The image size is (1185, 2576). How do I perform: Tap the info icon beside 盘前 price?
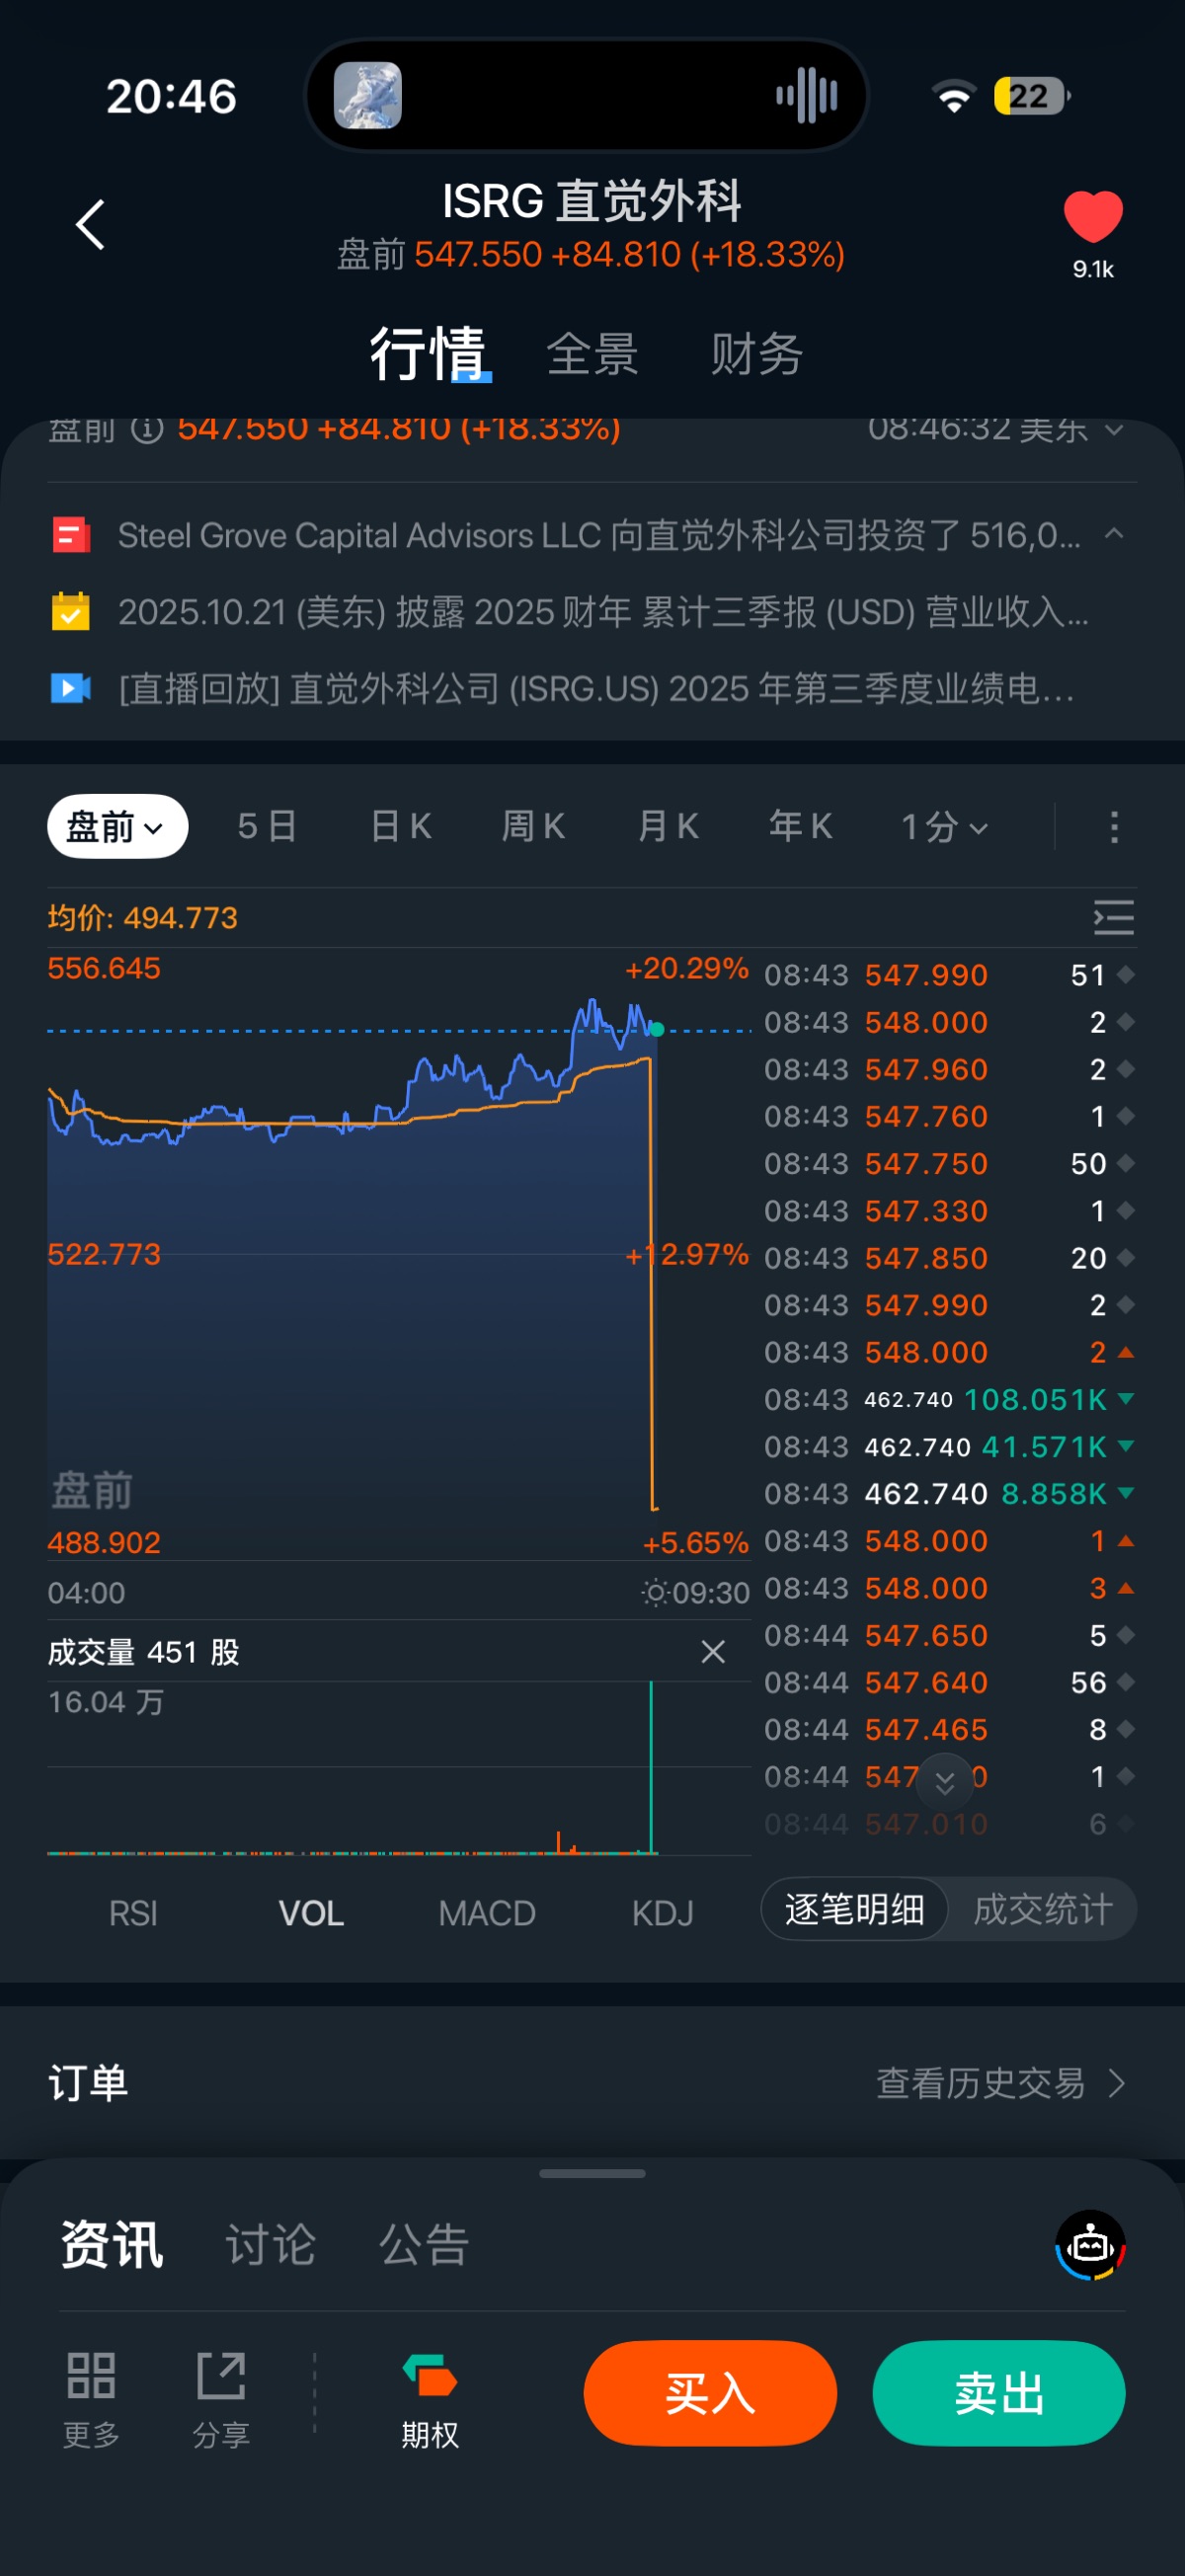pyautogui.click(x=147, y=430)
